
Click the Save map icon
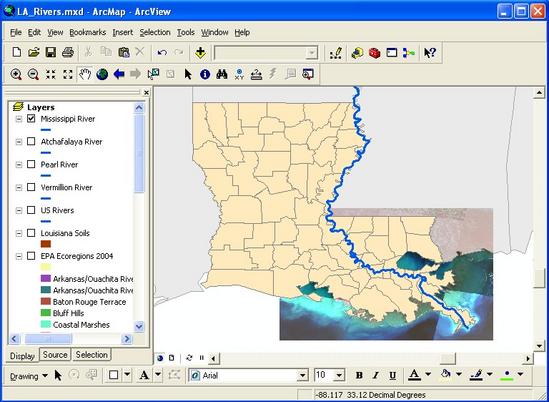tap(51, 53)
